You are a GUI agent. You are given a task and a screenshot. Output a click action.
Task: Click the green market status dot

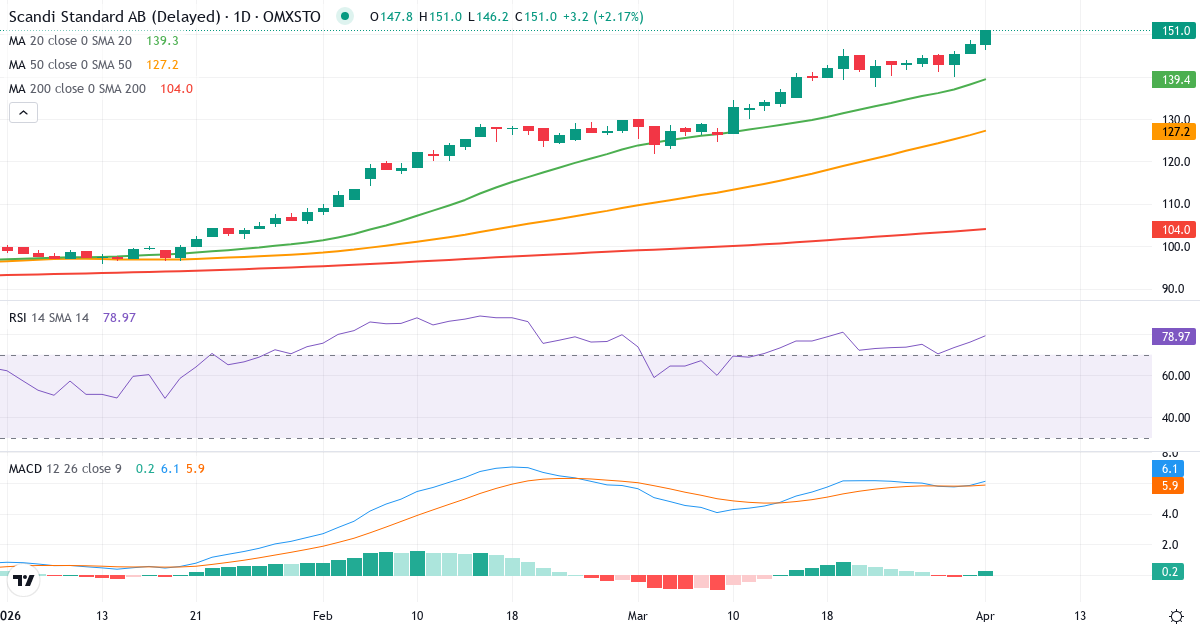point(342,17)
